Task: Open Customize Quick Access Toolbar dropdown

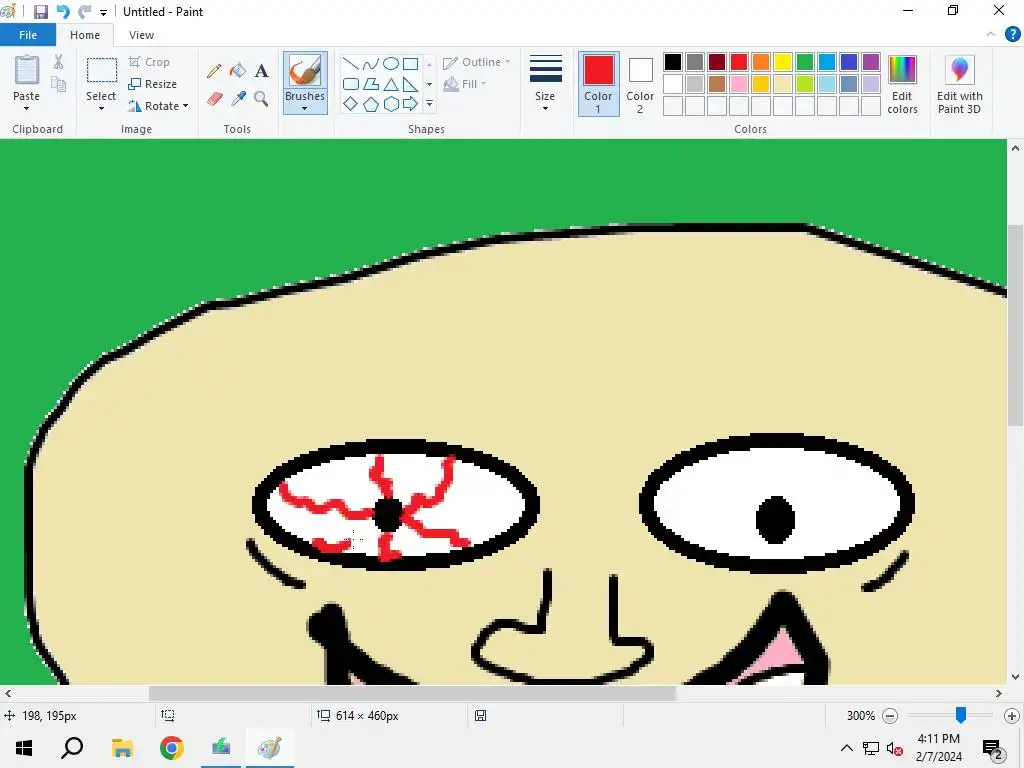Action: 103,12
